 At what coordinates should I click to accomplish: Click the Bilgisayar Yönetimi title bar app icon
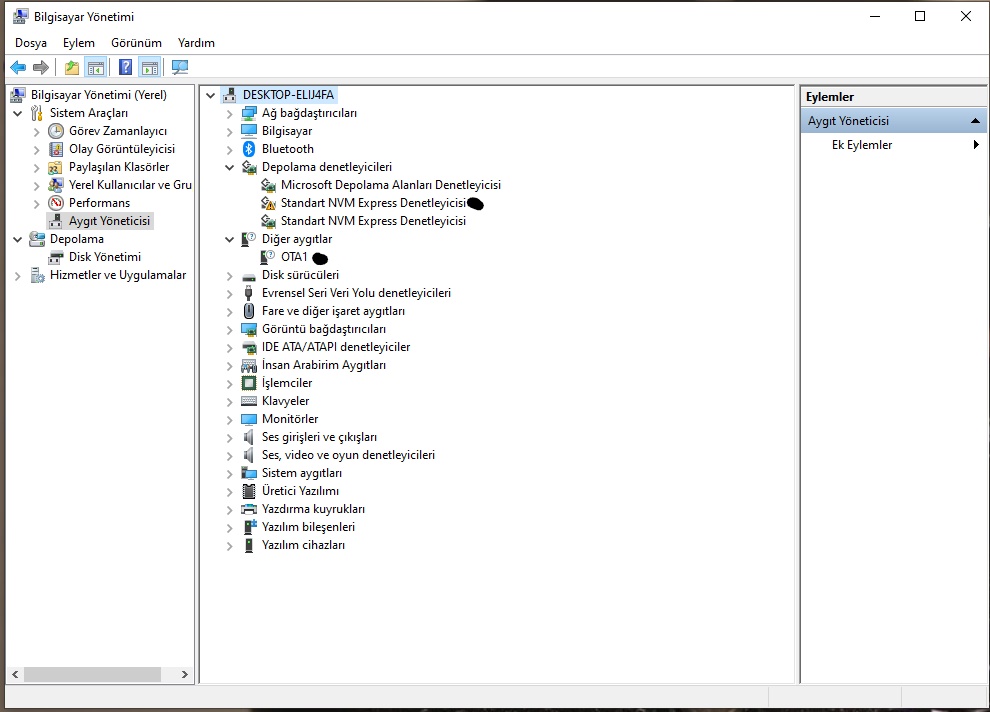(x=20, y=16)
